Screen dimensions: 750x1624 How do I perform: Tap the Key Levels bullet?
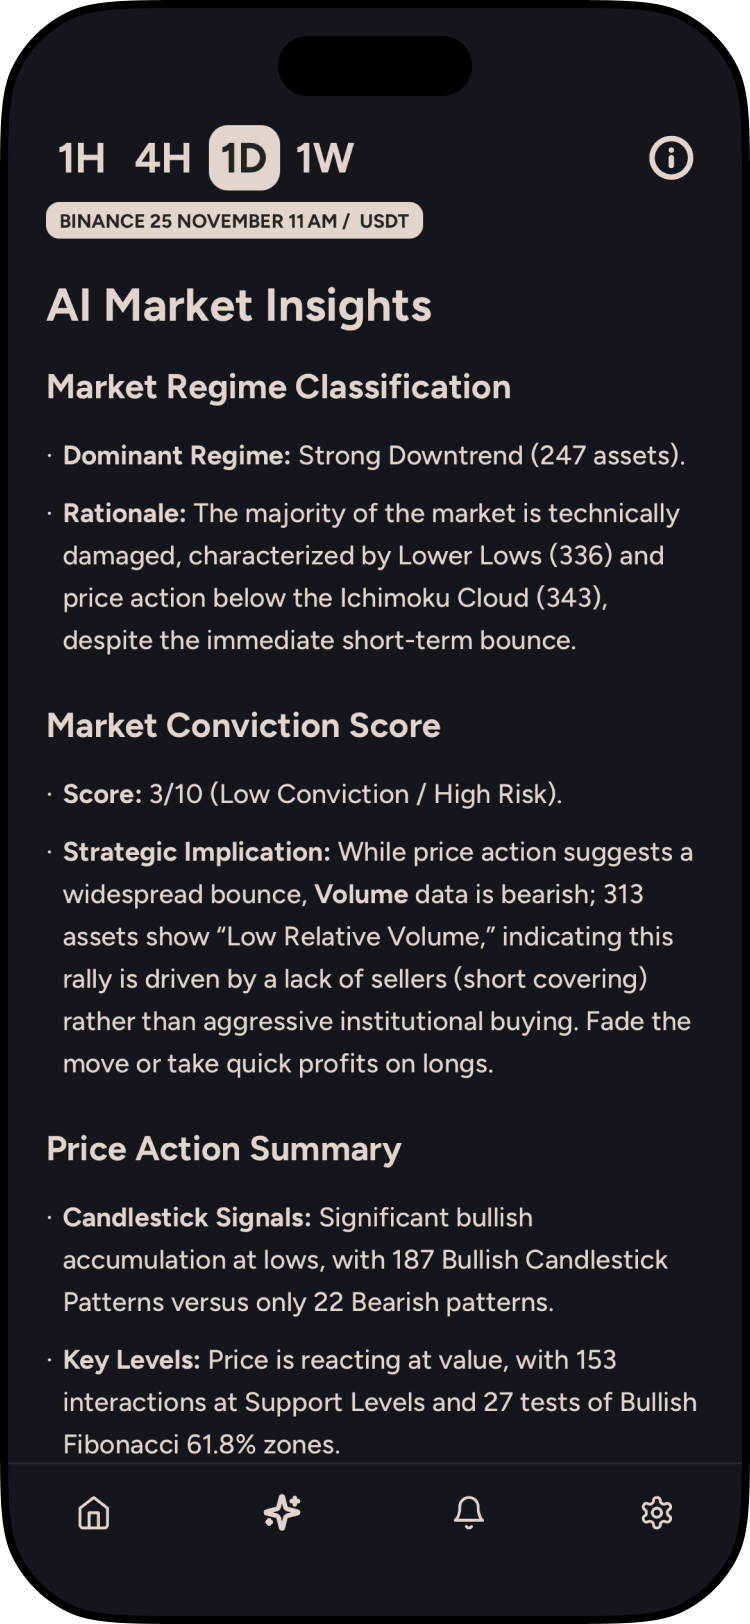379,1402
